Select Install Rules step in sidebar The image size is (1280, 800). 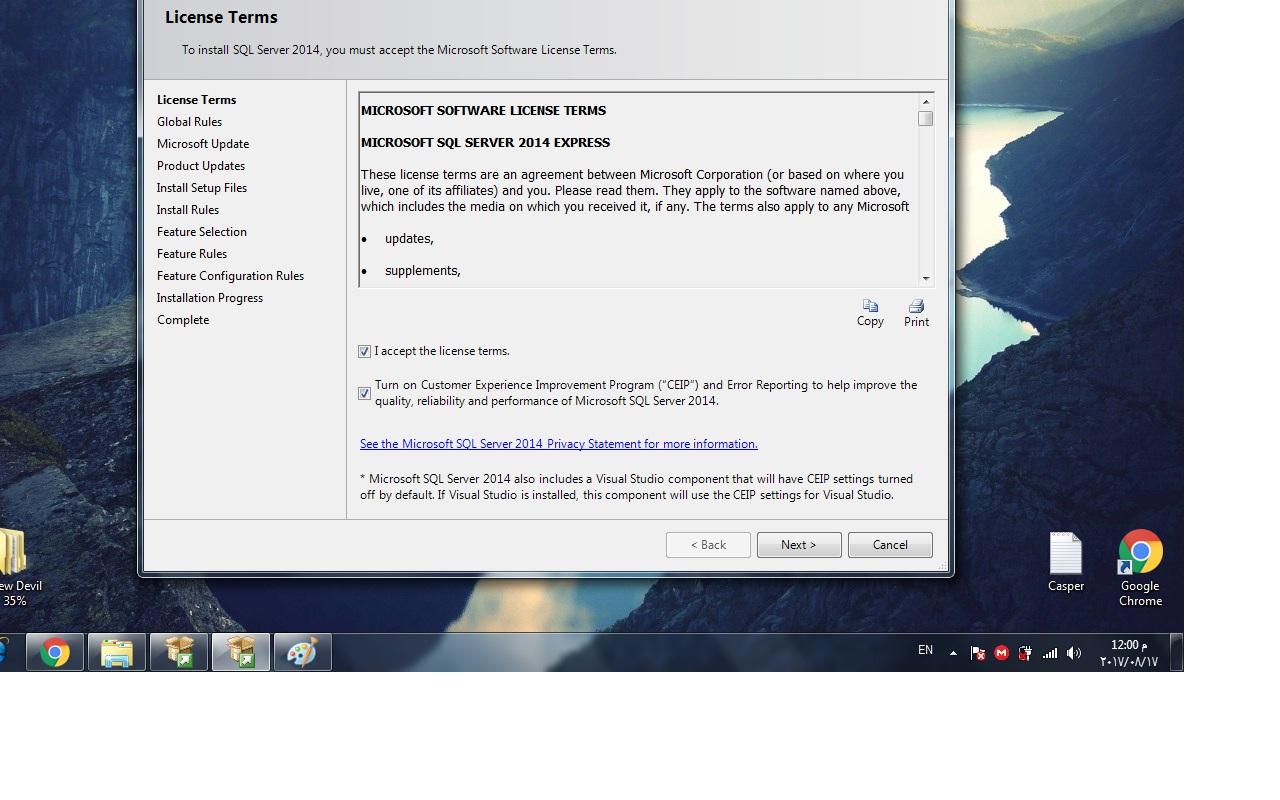188,210
